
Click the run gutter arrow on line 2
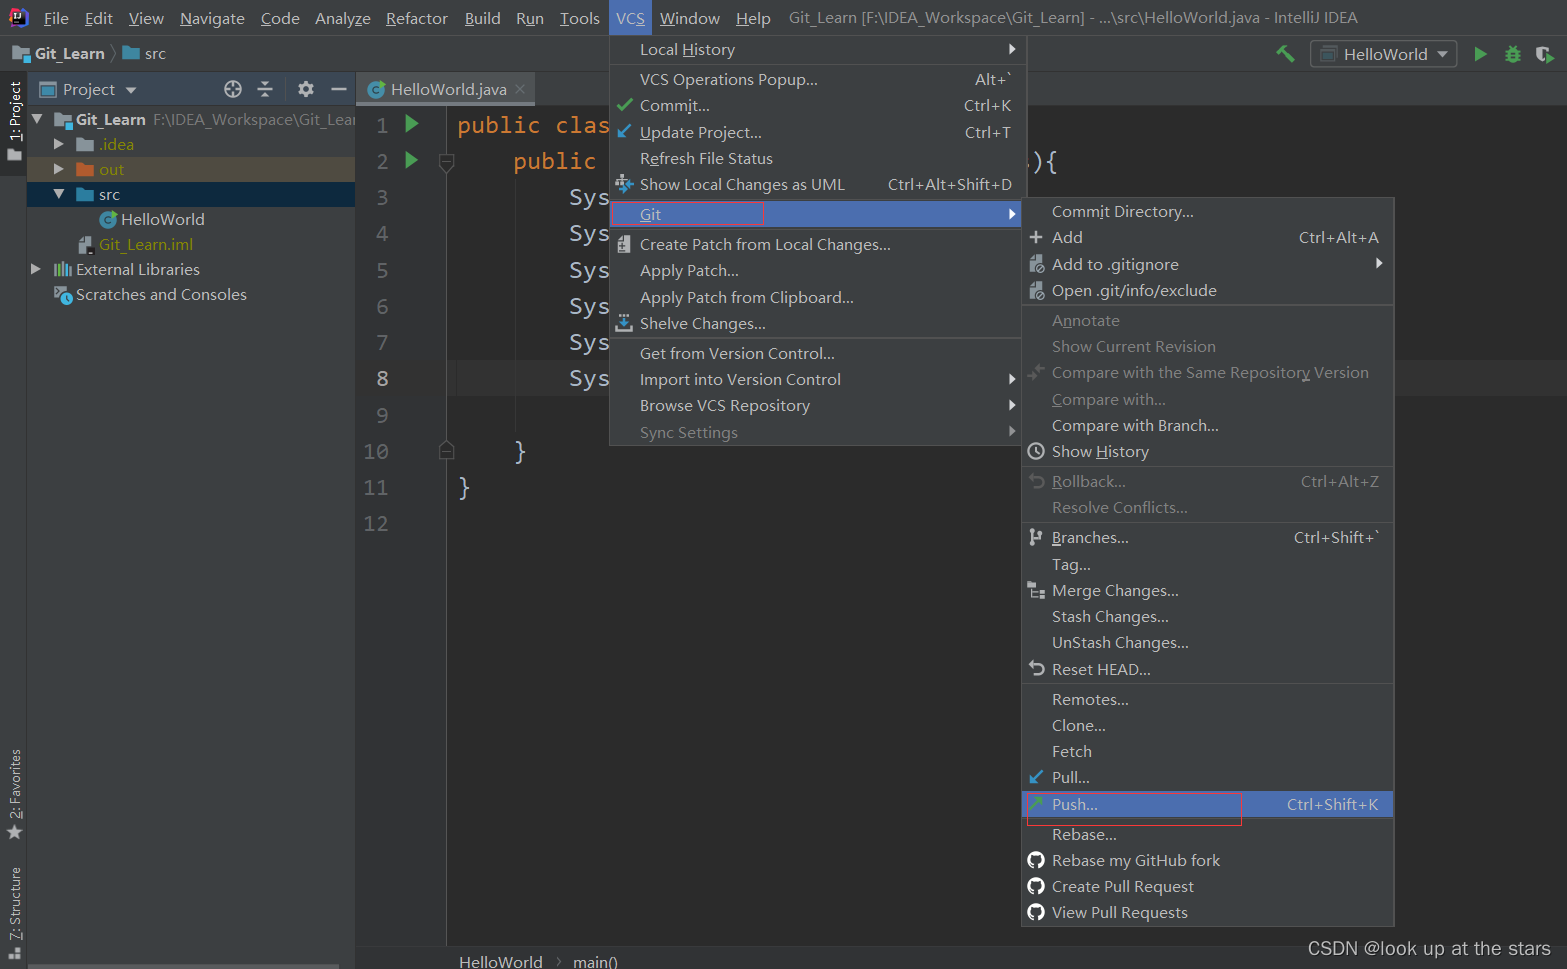pyautogui.click(x=412, y=160)
